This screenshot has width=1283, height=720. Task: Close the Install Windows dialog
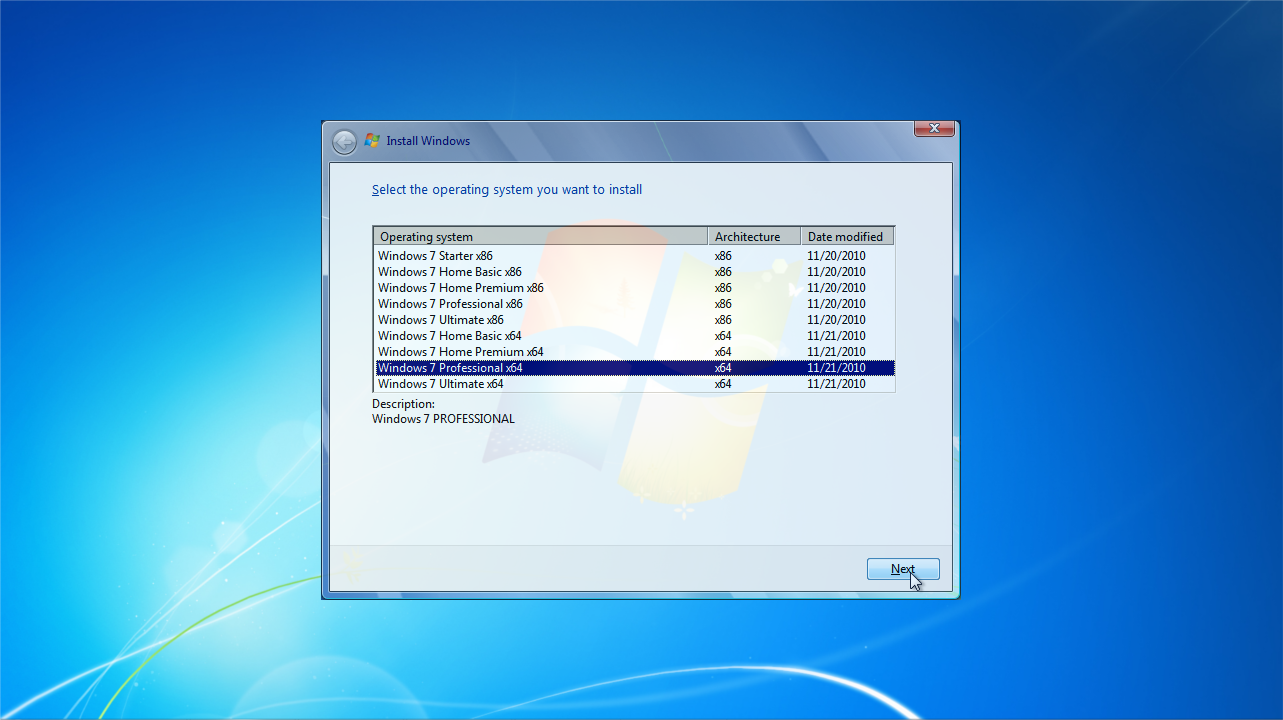(933, 128)
